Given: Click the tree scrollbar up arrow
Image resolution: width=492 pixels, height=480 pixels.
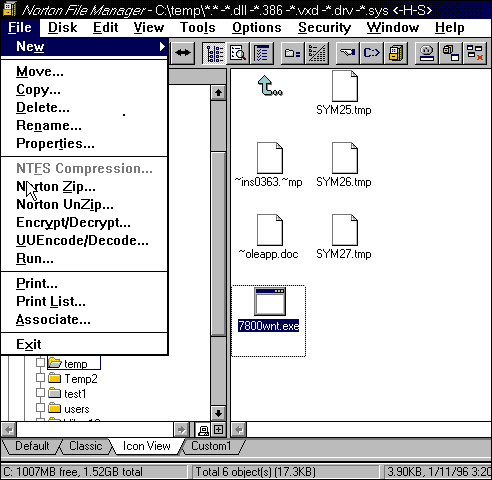Looking at the screenshot, I should [218, 93].
